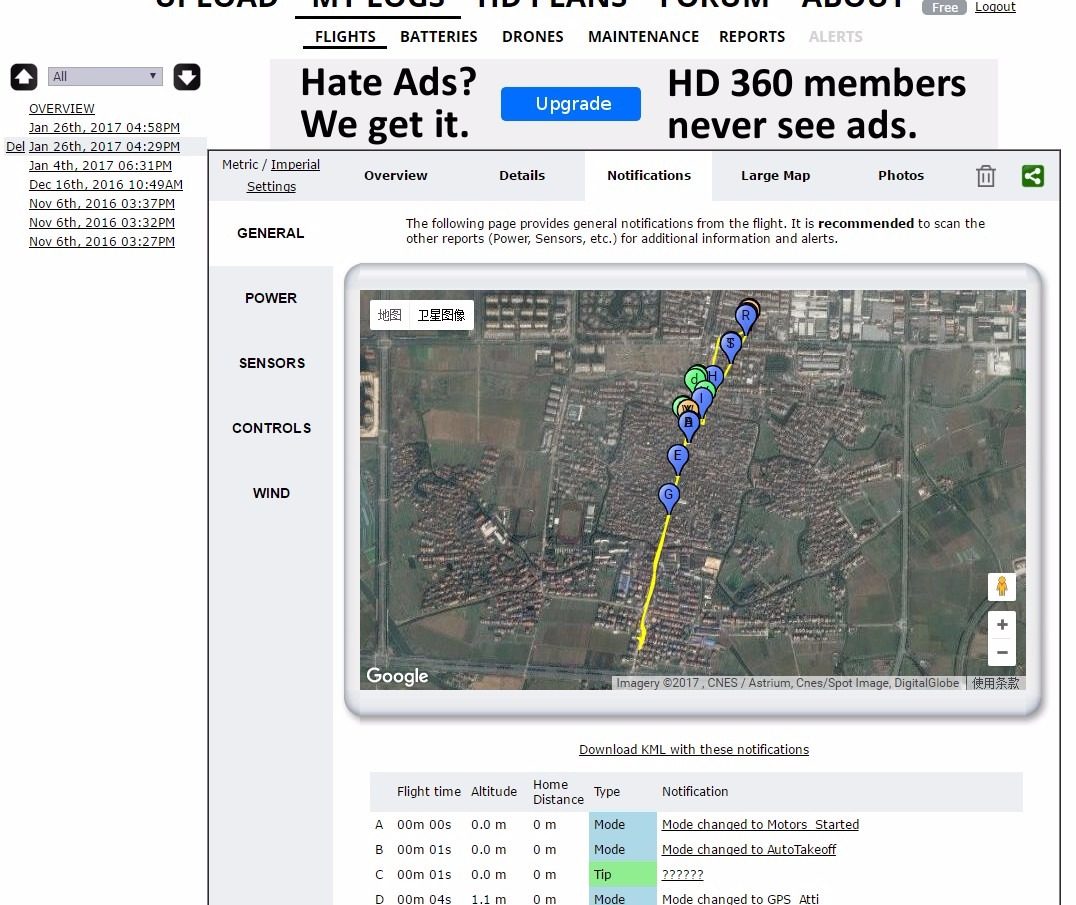Click the 'Home Distance' column header
The image size is (1076, 905).
(558, 792)
